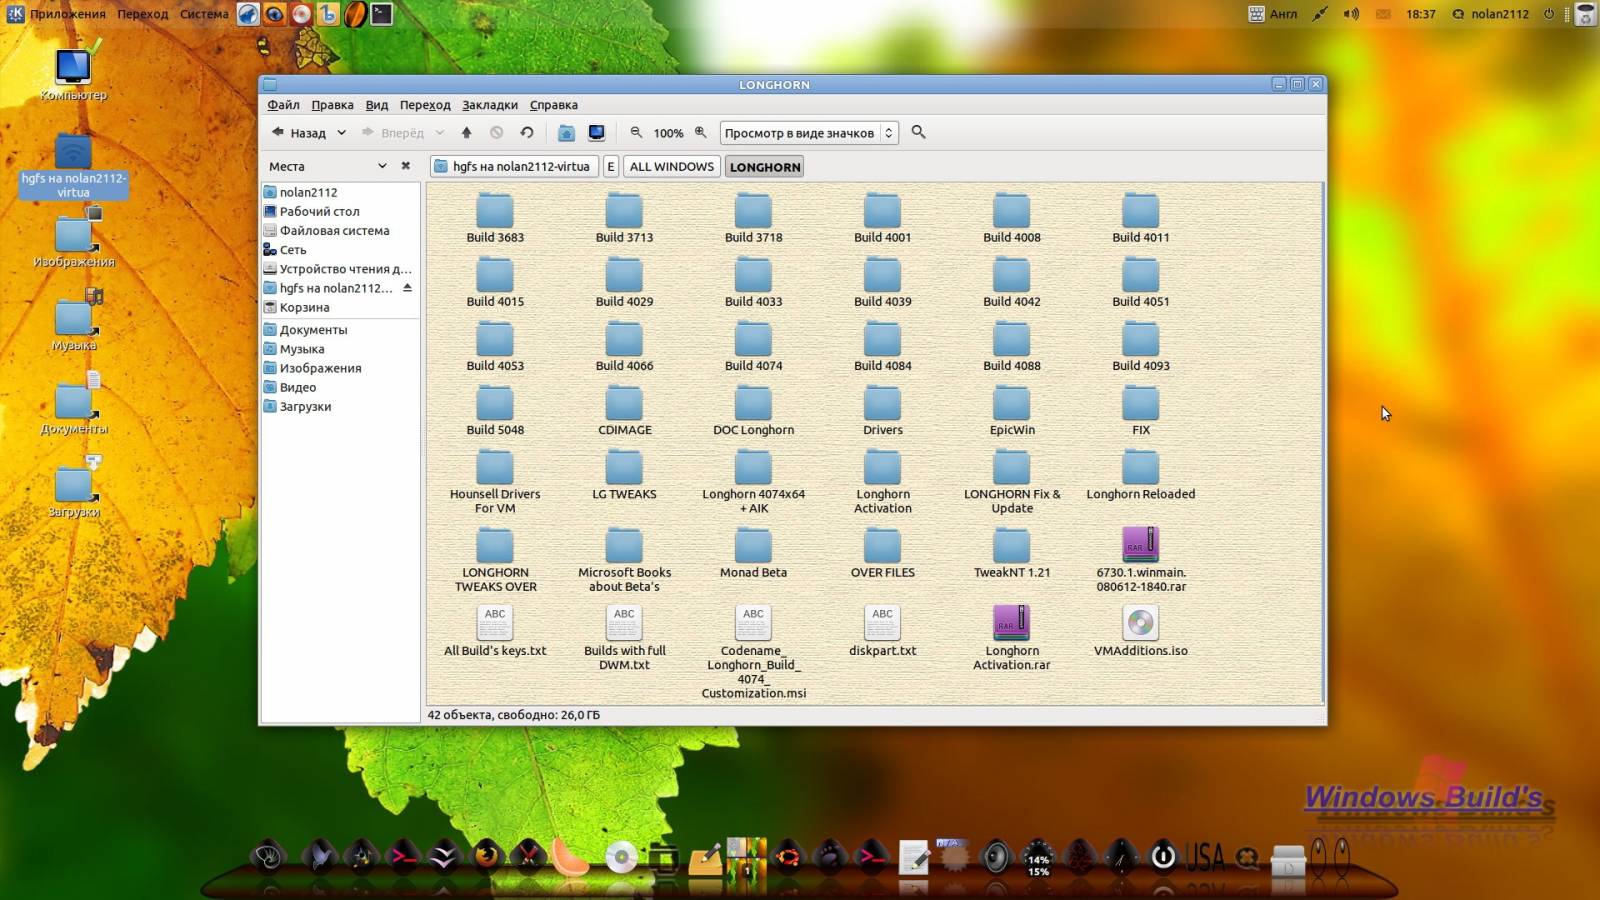The width and height of the screenshot is (1600, 900).
Task: Click the power button dock icon
Action: click(x=1163, y=857)
